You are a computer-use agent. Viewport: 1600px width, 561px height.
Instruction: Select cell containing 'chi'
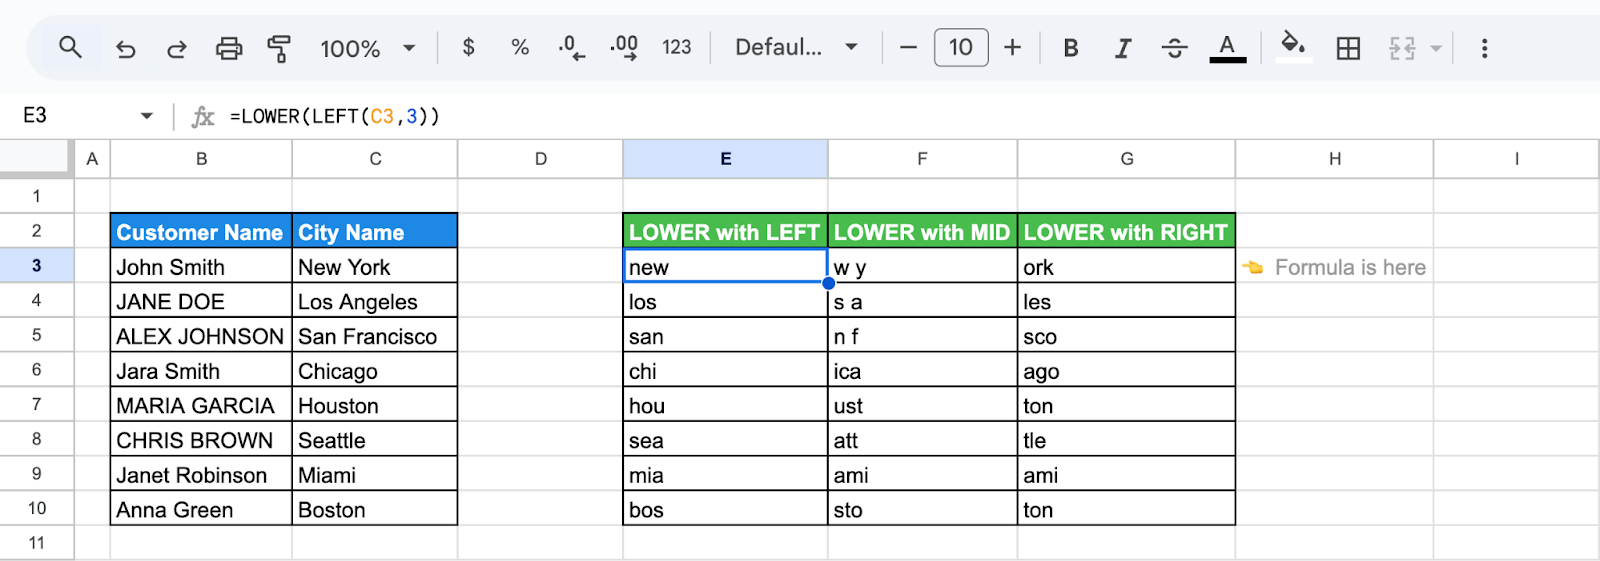click(x=725, y=370)
